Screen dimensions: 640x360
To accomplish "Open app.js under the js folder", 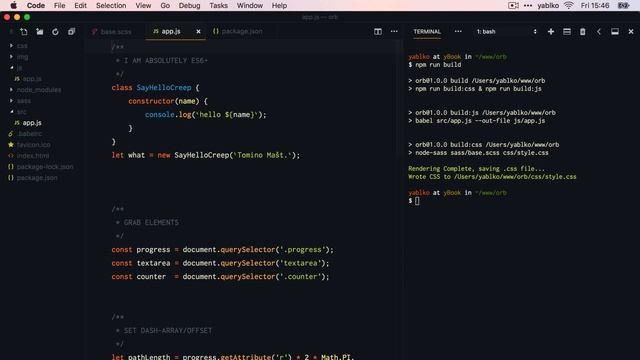I will point(32,78).
